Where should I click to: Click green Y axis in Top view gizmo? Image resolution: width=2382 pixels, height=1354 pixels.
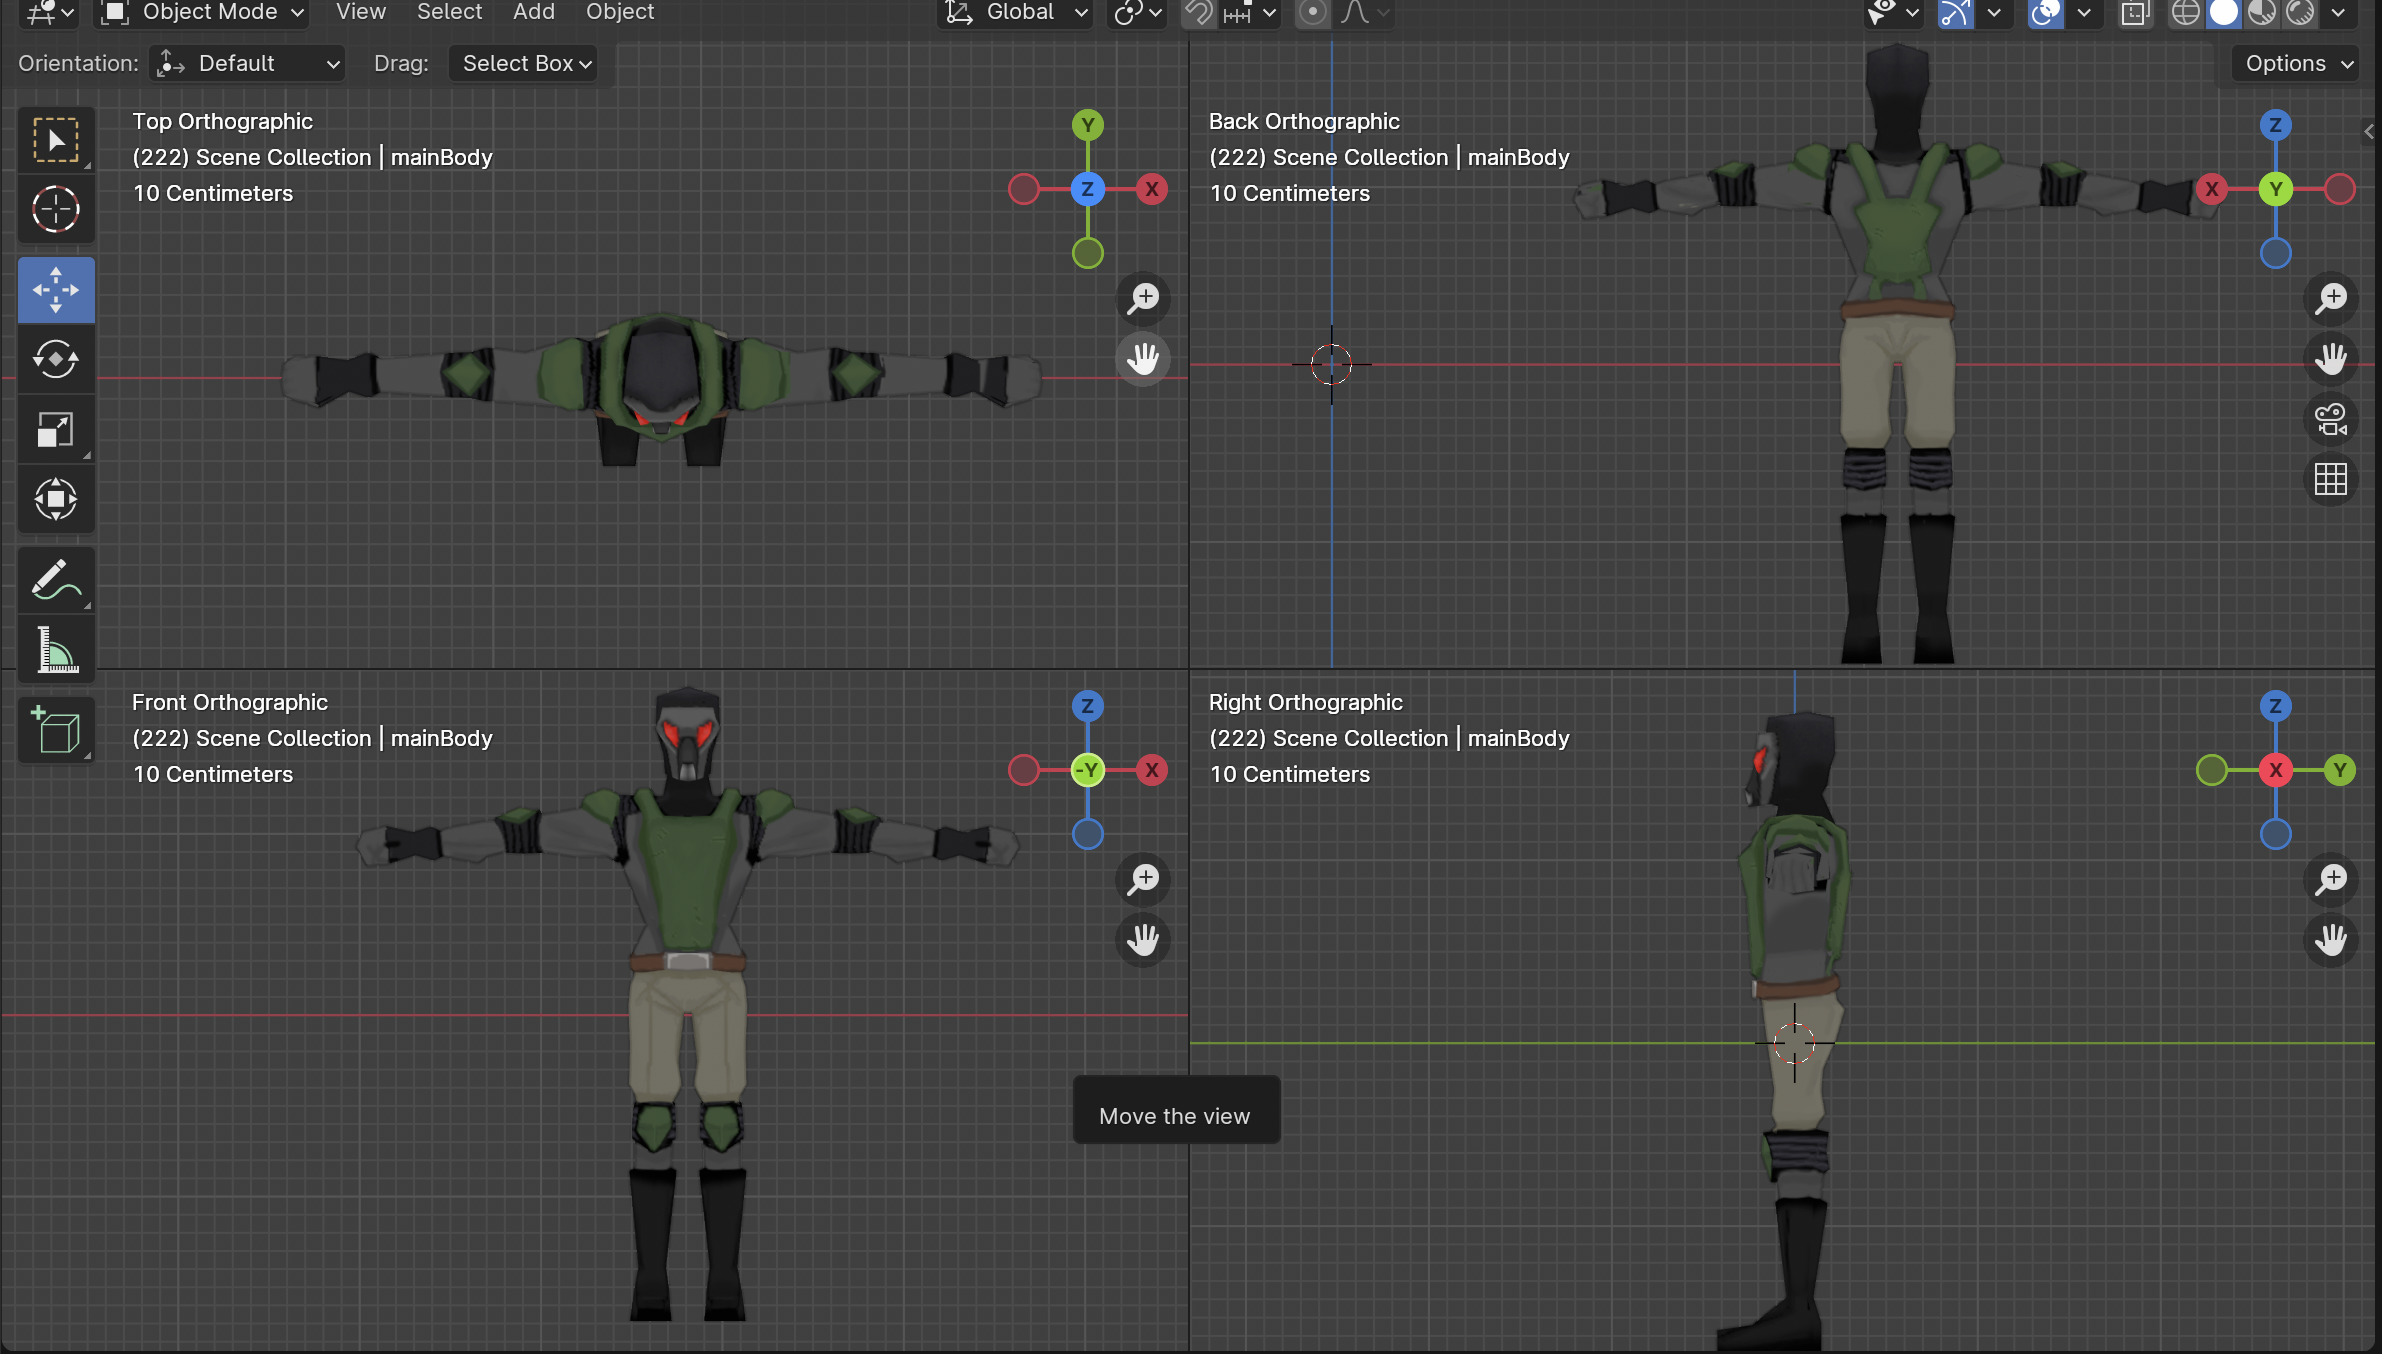pos(1088,125)
